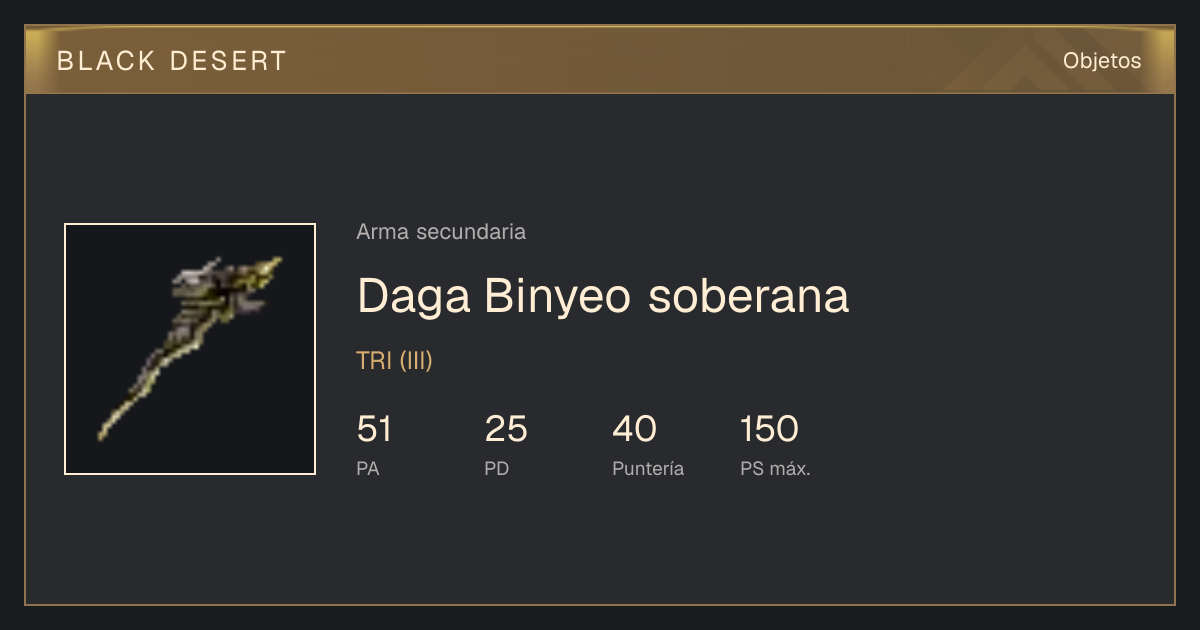
Task: Click the BLACK DESERT site title
Action: click(172, 61)
